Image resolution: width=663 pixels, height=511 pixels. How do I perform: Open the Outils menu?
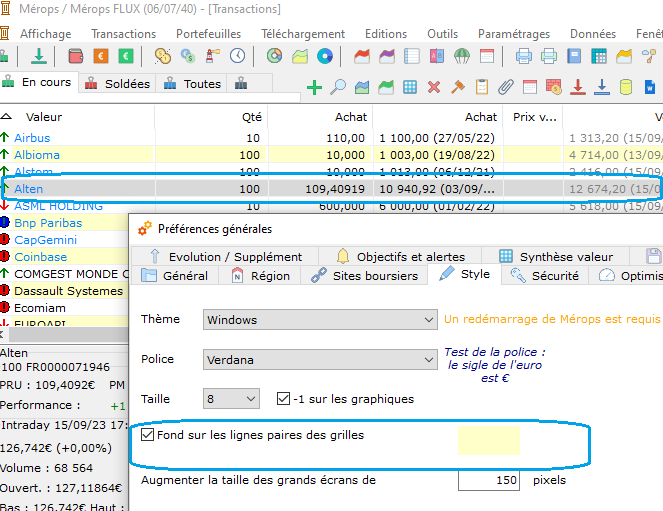tap(442, 33)
